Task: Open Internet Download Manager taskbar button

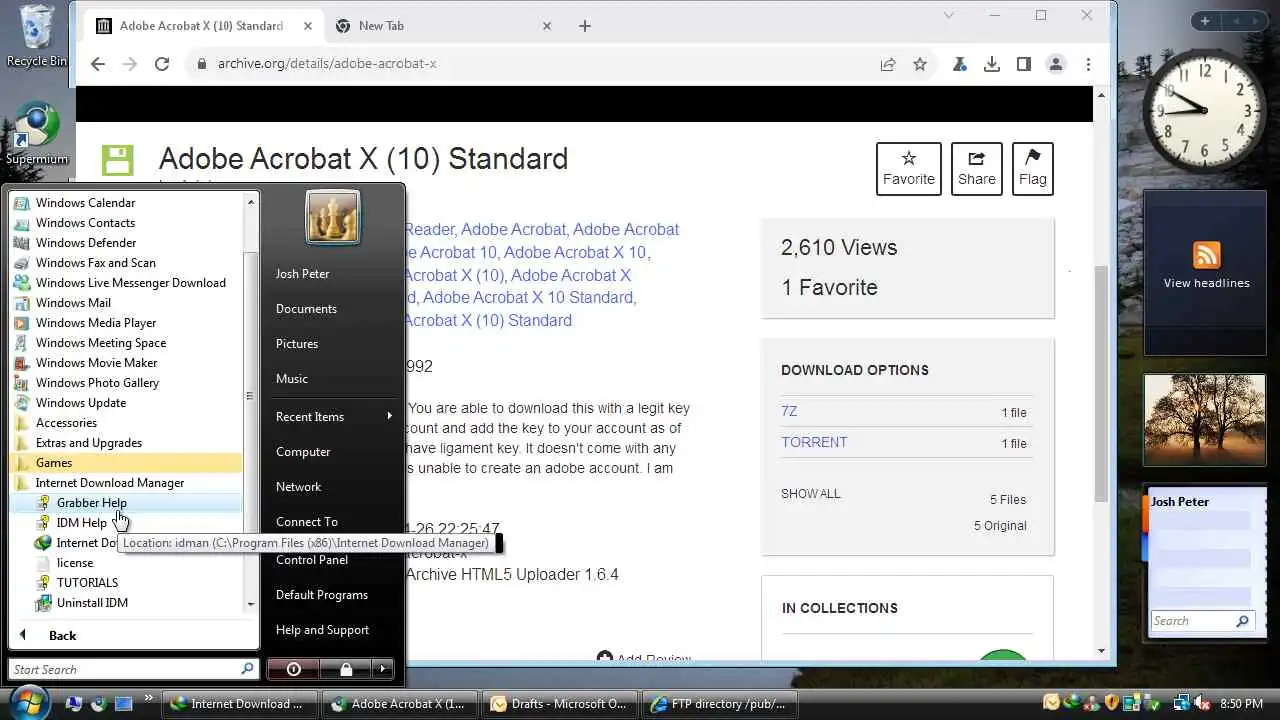Action: pos(241,704)
